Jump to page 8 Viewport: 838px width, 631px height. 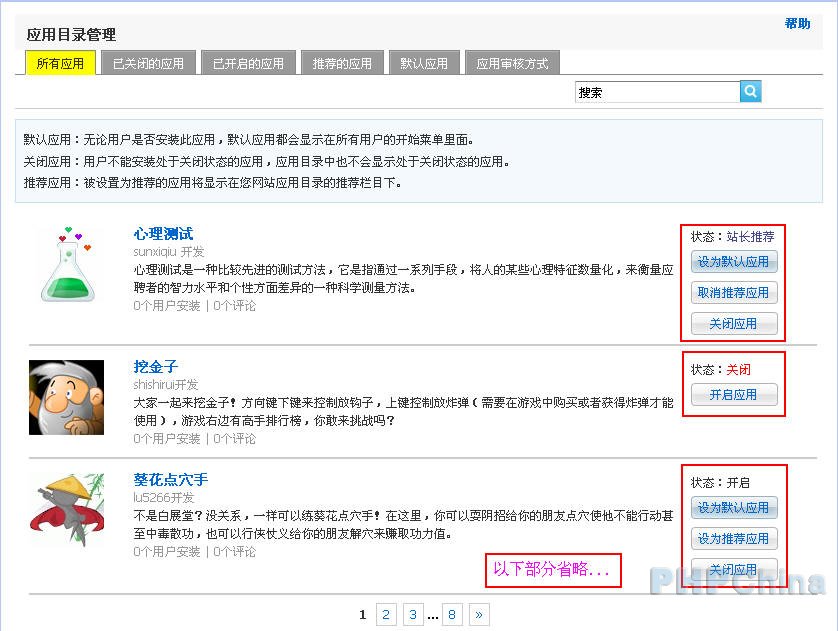[452, 614]
